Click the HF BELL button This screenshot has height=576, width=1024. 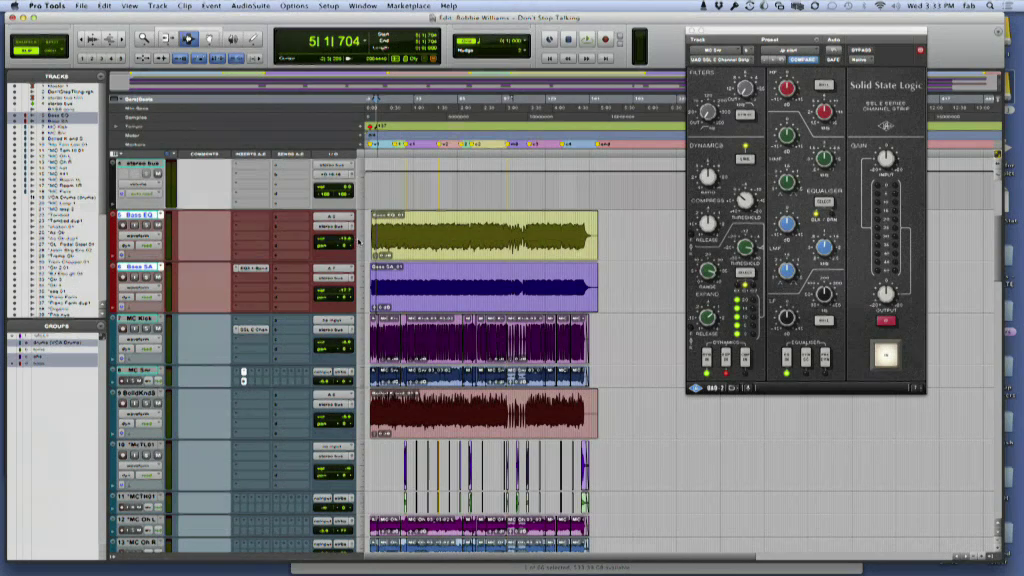coord(824,85)
